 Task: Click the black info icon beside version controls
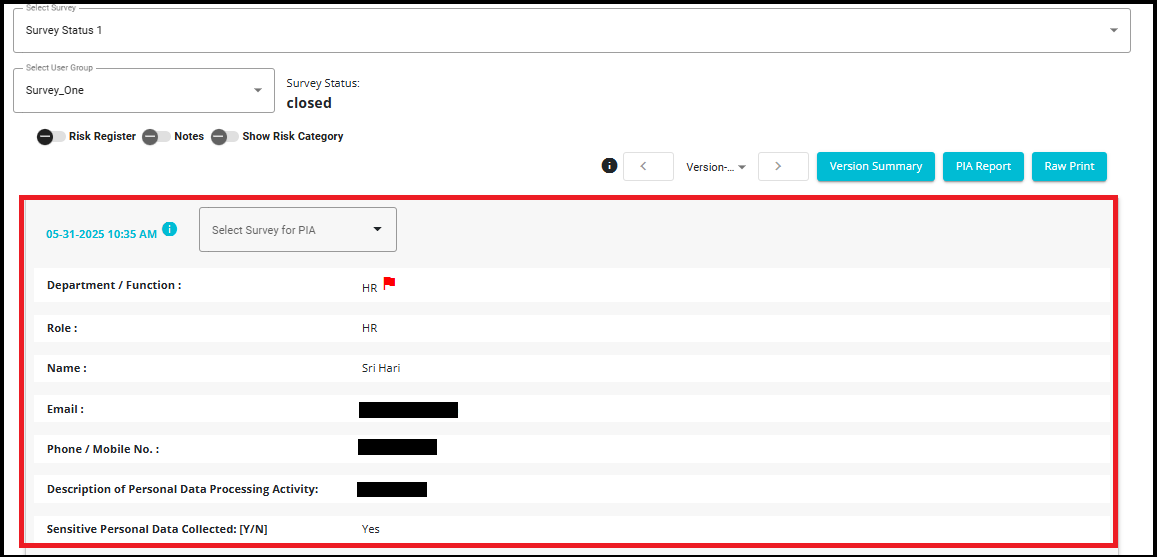(x=609, y=166)
